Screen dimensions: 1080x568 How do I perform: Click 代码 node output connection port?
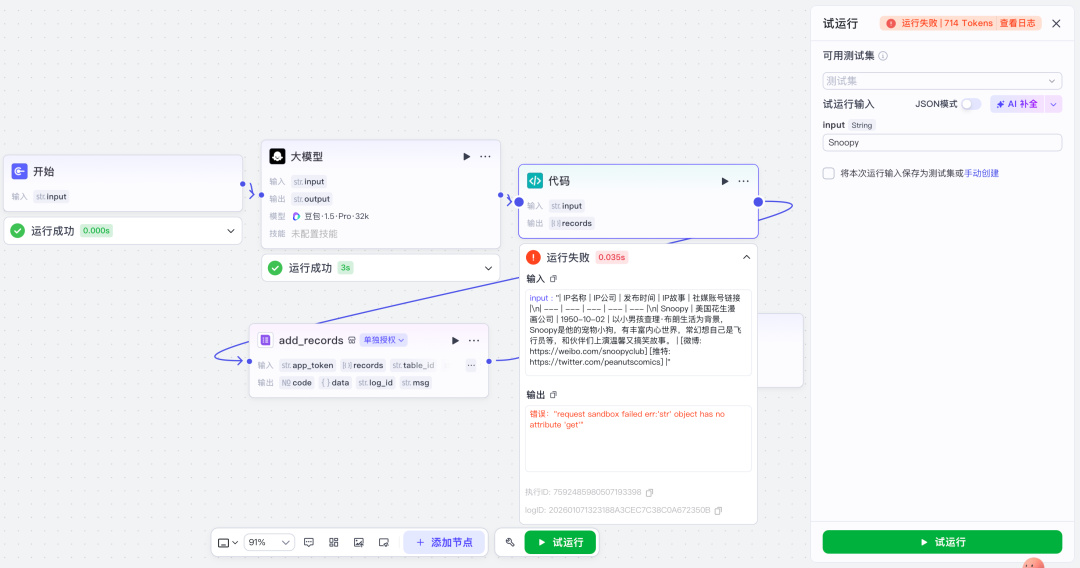(758, 202)
